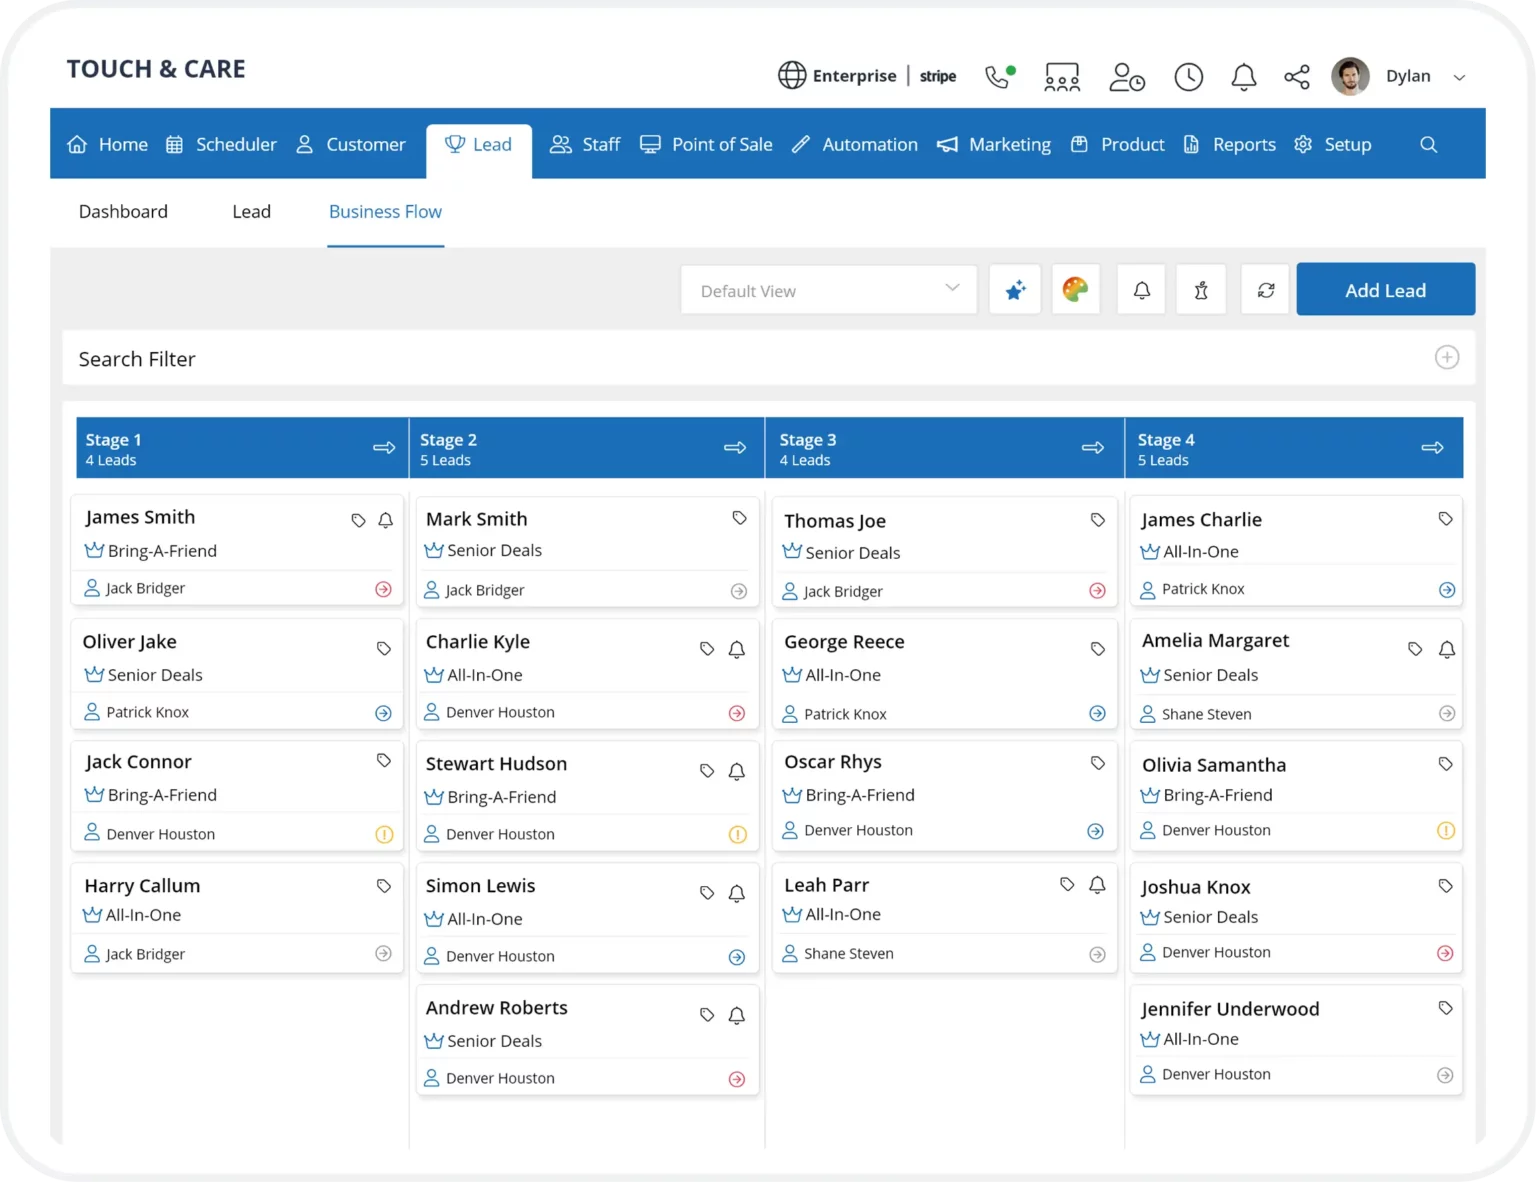
Task: Open the notifications bell in top header
Action: tap(1243, 77)
